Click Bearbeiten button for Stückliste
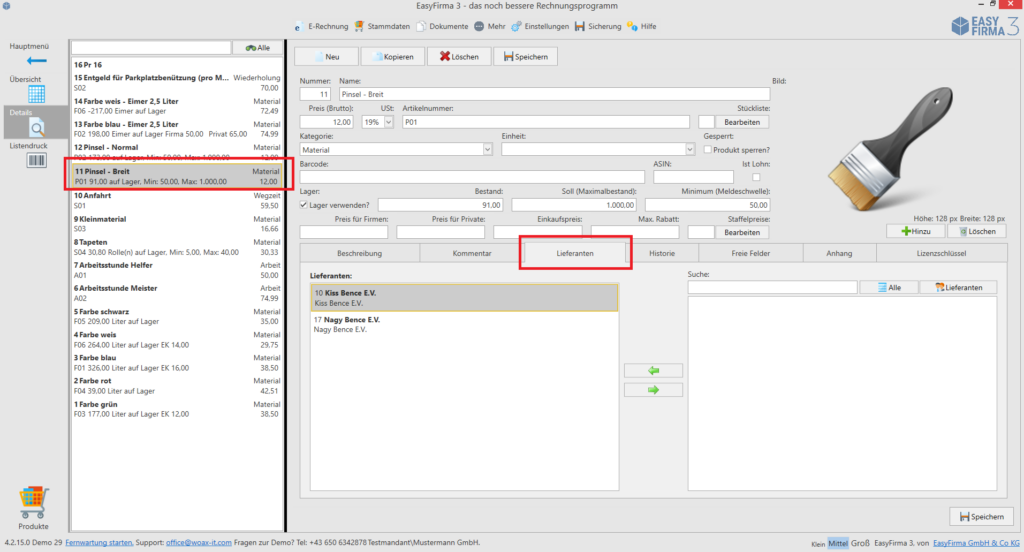 [742, 122]
